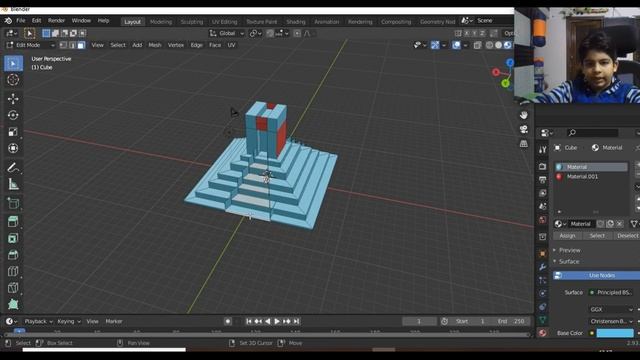Open Render properties tab
Image resolution: width=640 pixels, height=360 pixels.
[542, 167]
